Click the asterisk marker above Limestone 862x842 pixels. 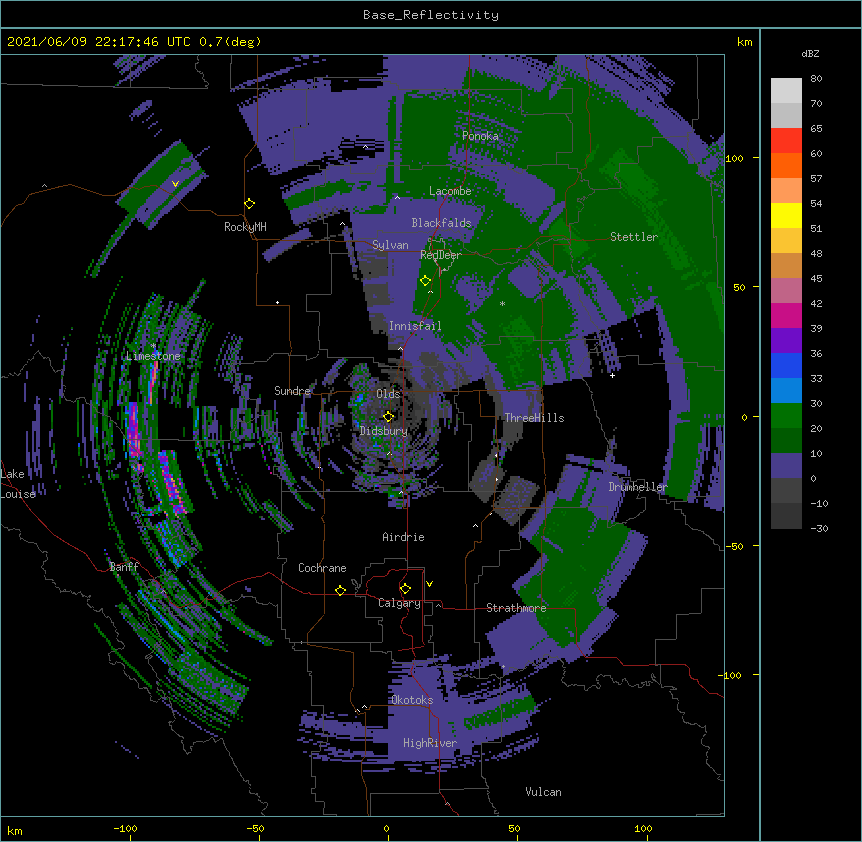click(153, 346)
